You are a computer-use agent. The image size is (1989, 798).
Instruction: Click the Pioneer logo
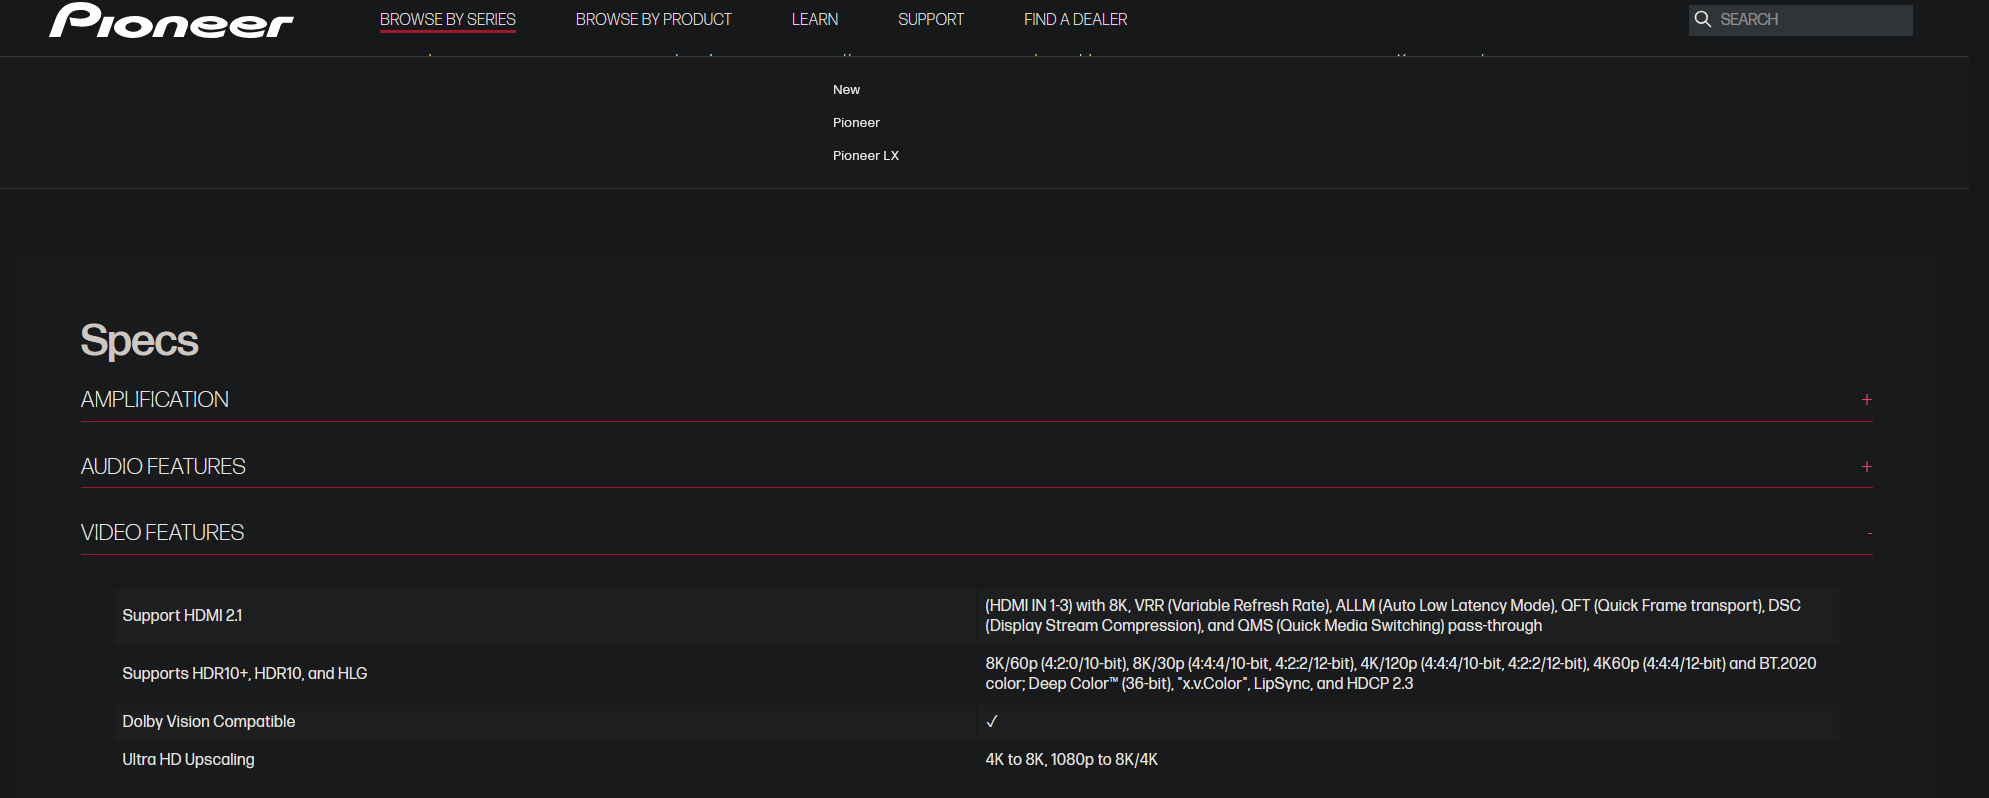point(171,20)
